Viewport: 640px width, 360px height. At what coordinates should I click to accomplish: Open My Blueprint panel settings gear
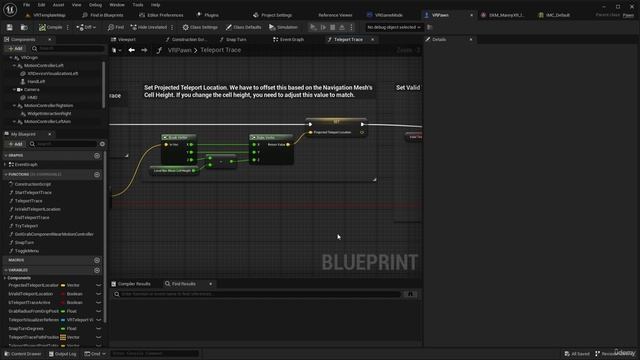(102, 144)
